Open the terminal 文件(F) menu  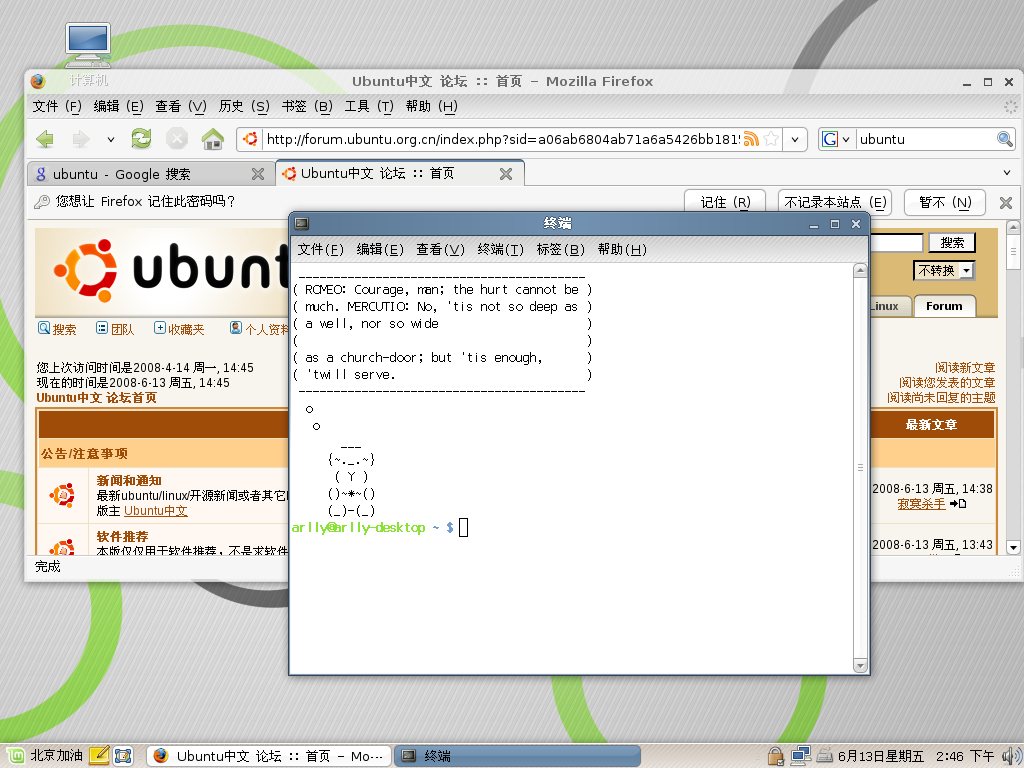point(321,249)
